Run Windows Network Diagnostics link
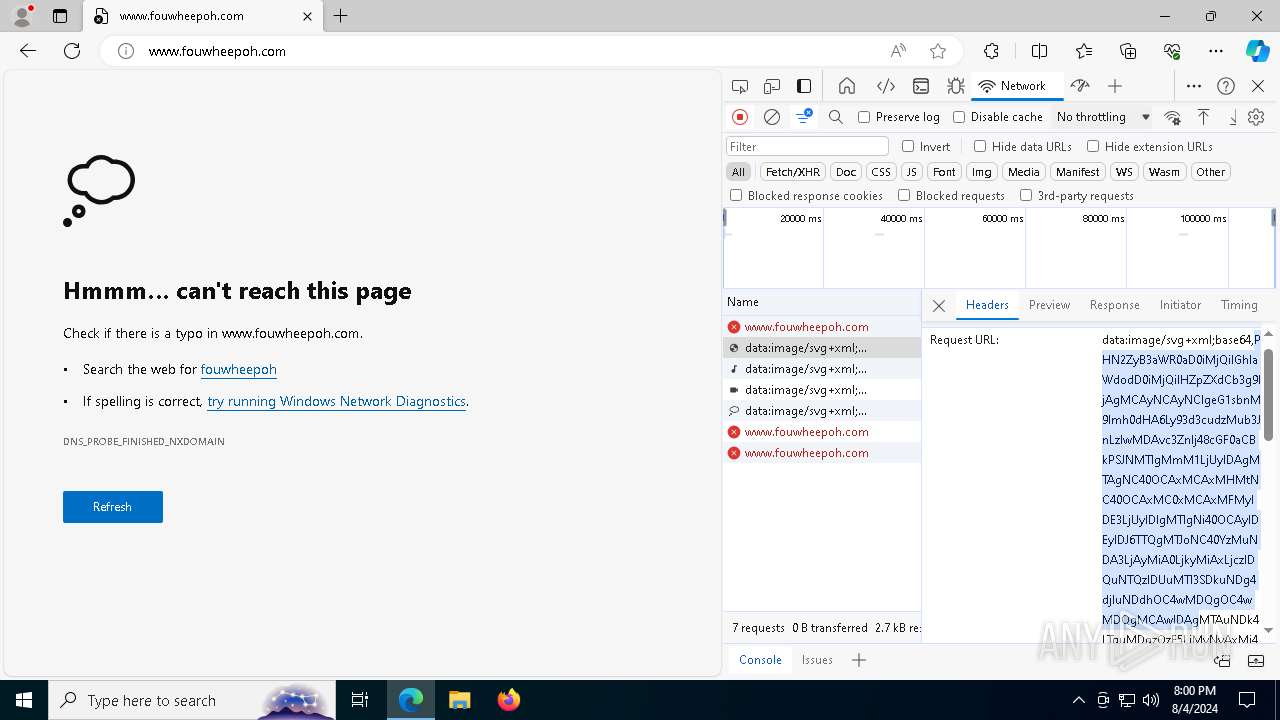This screenshot has height=720, width=1280. tap(336, 401)
